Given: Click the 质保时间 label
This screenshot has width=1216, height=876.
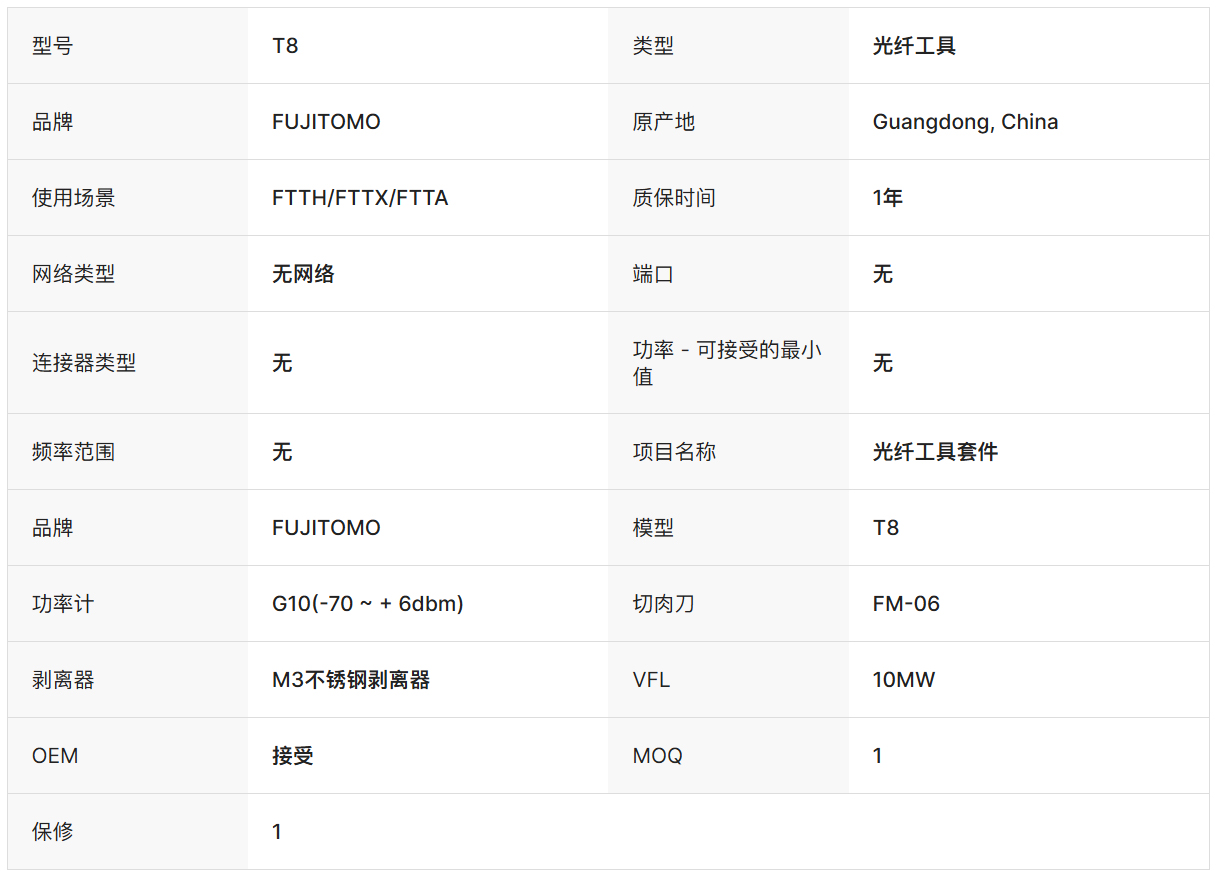Looking at the screenshot, I should (674, 198).
